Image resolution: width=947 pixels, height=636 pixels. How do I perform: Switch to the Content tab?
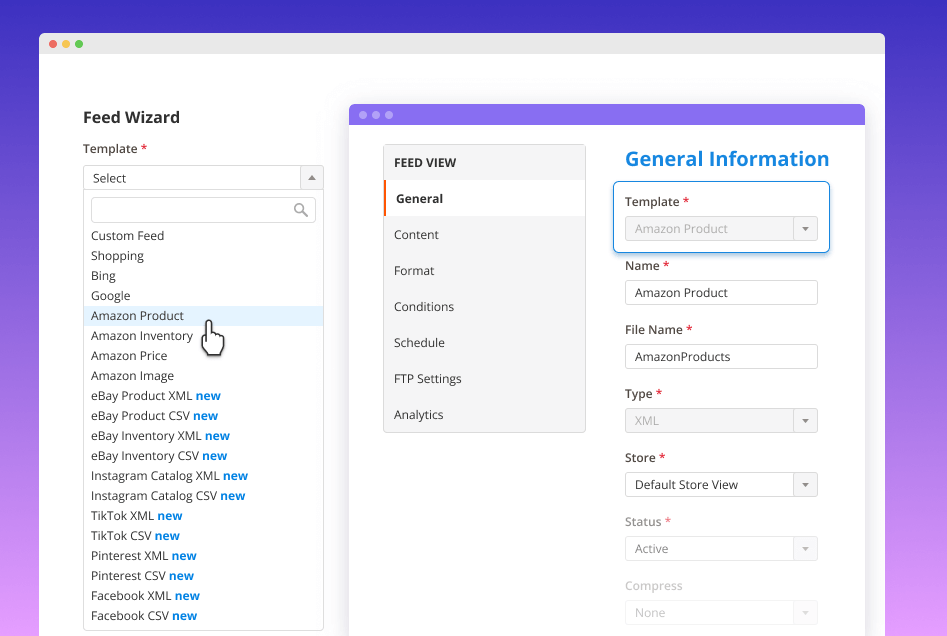[x=416, y=234]
